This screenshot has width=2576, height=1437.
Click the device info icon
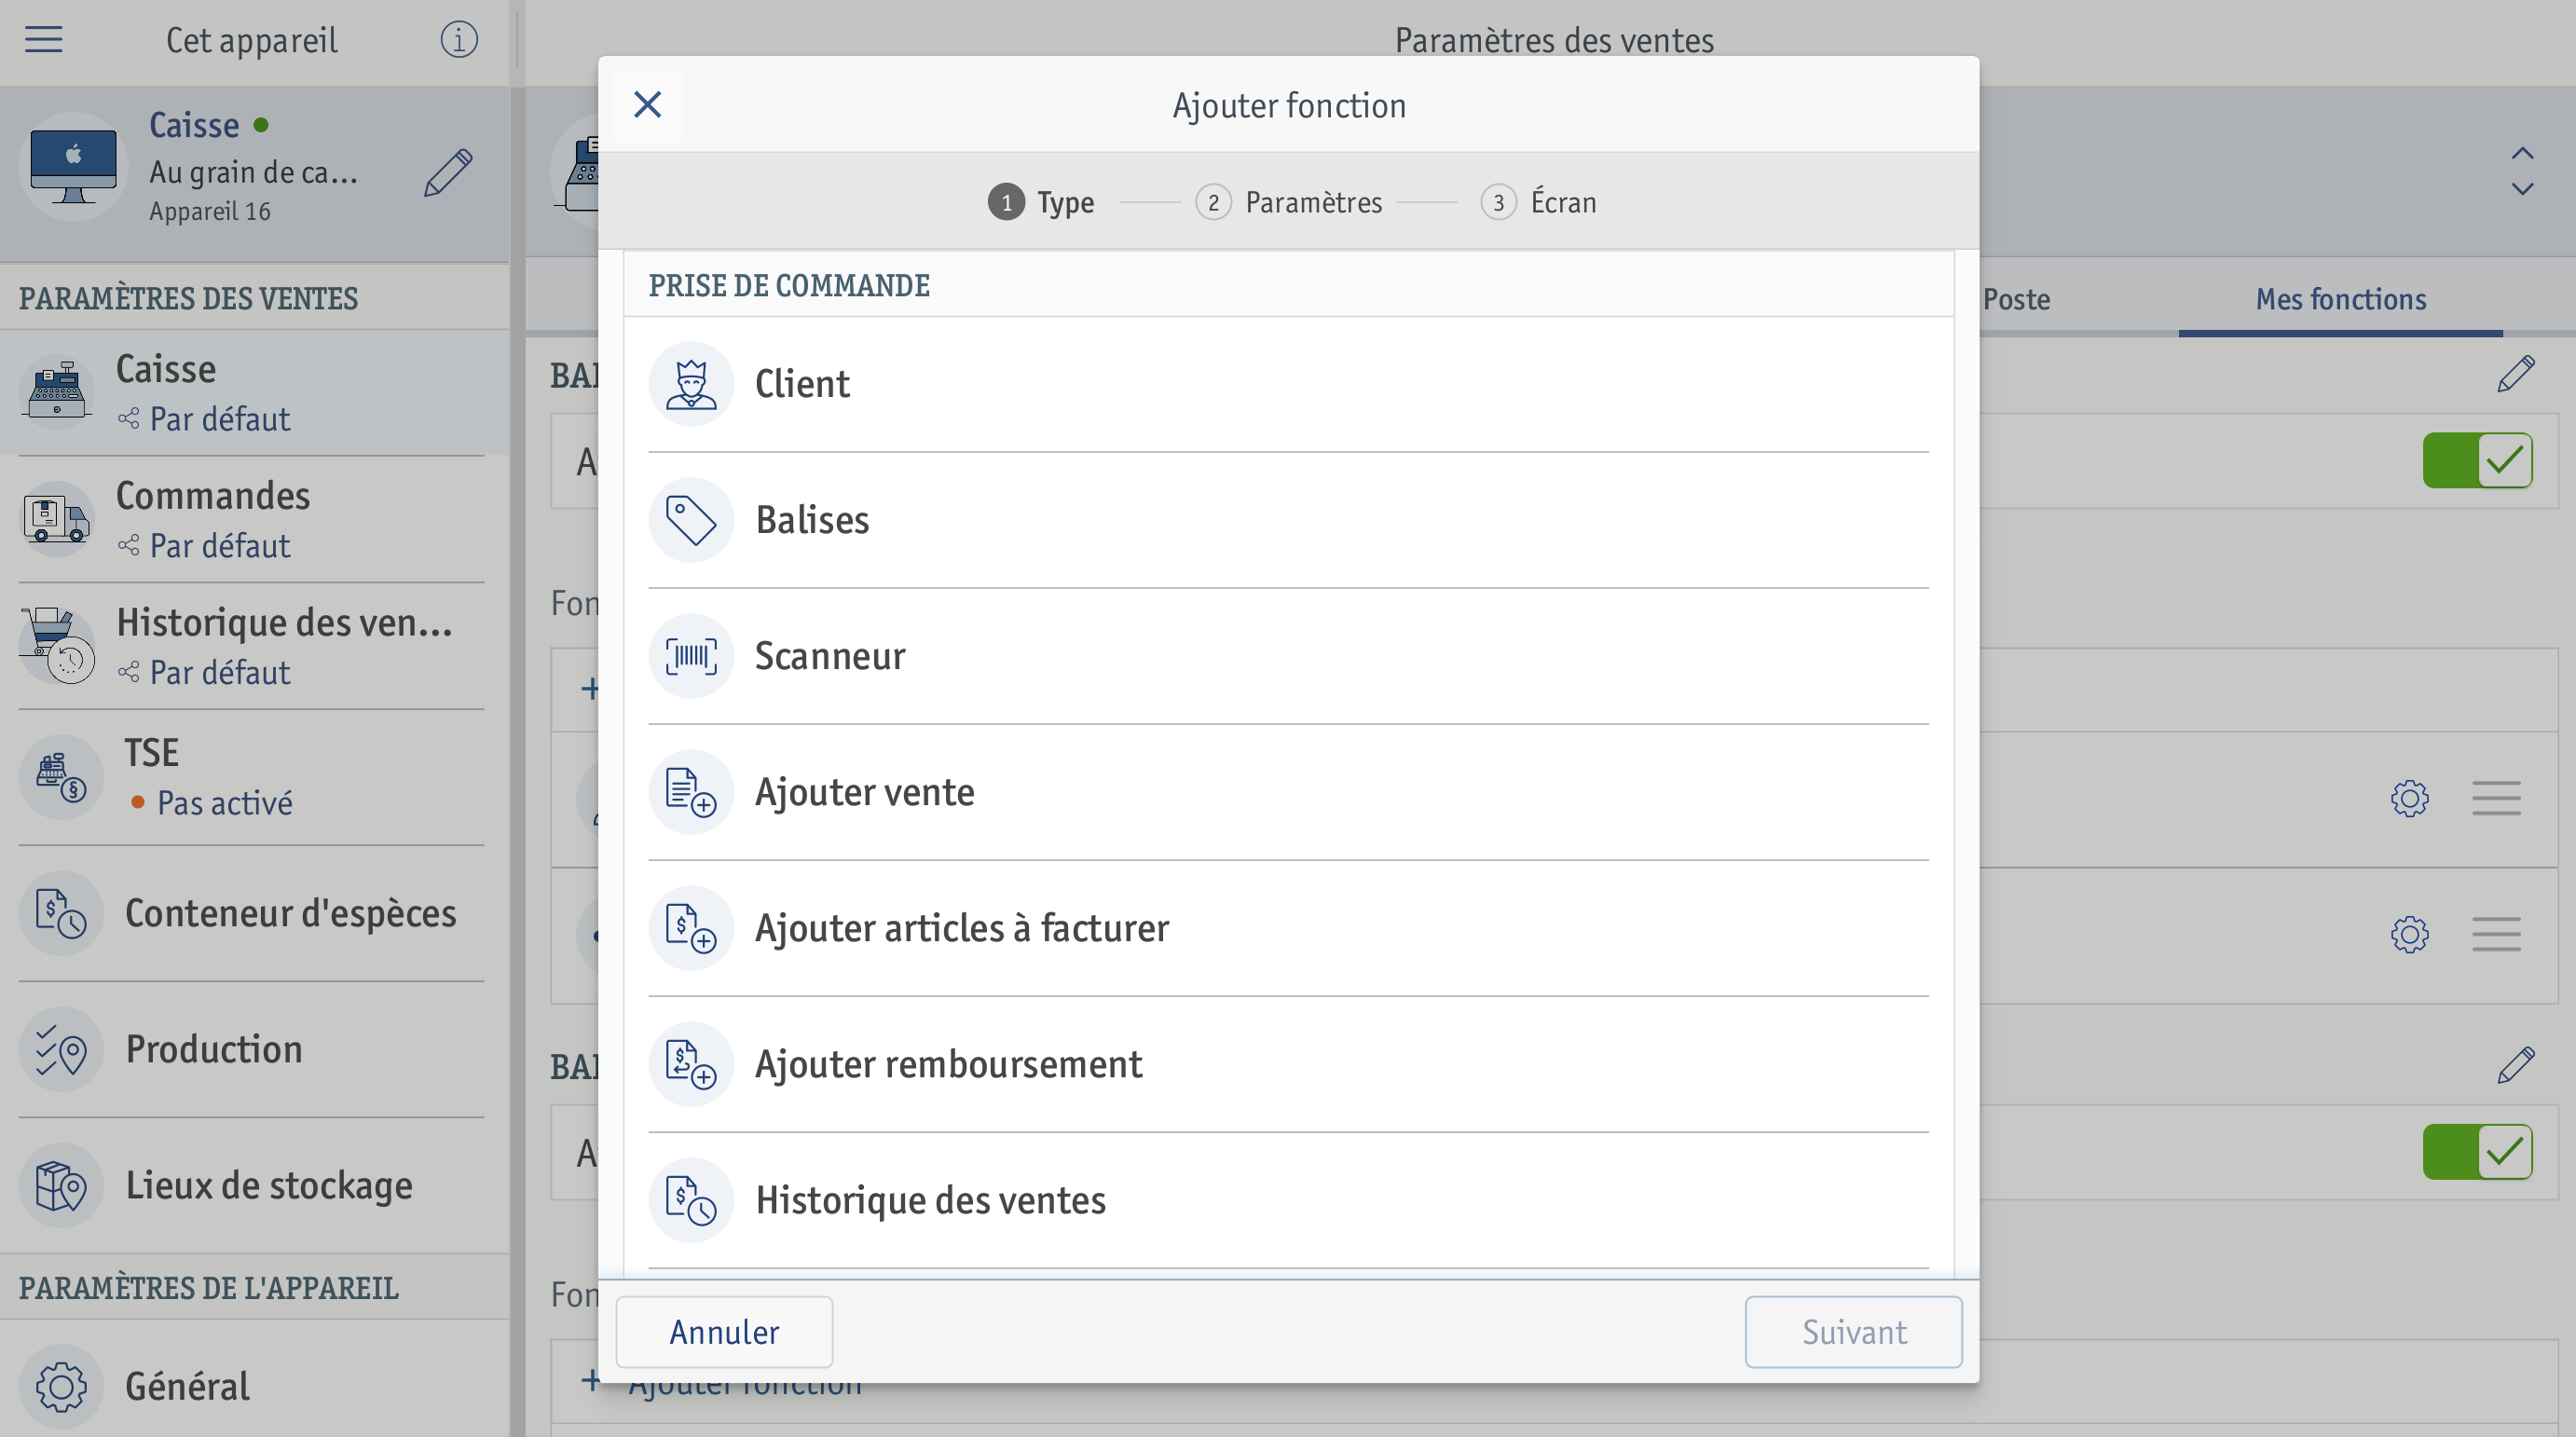(x=459, y=40)
